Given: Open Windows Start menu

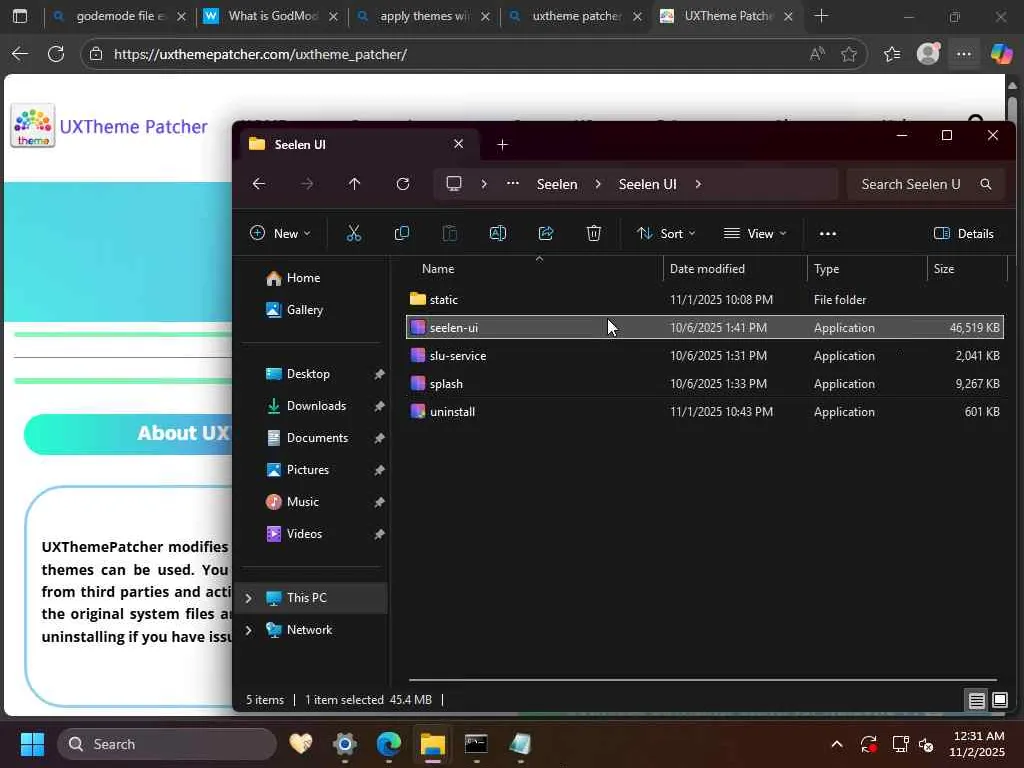Looking at the screenshot, I should click(x=32, y=744).
